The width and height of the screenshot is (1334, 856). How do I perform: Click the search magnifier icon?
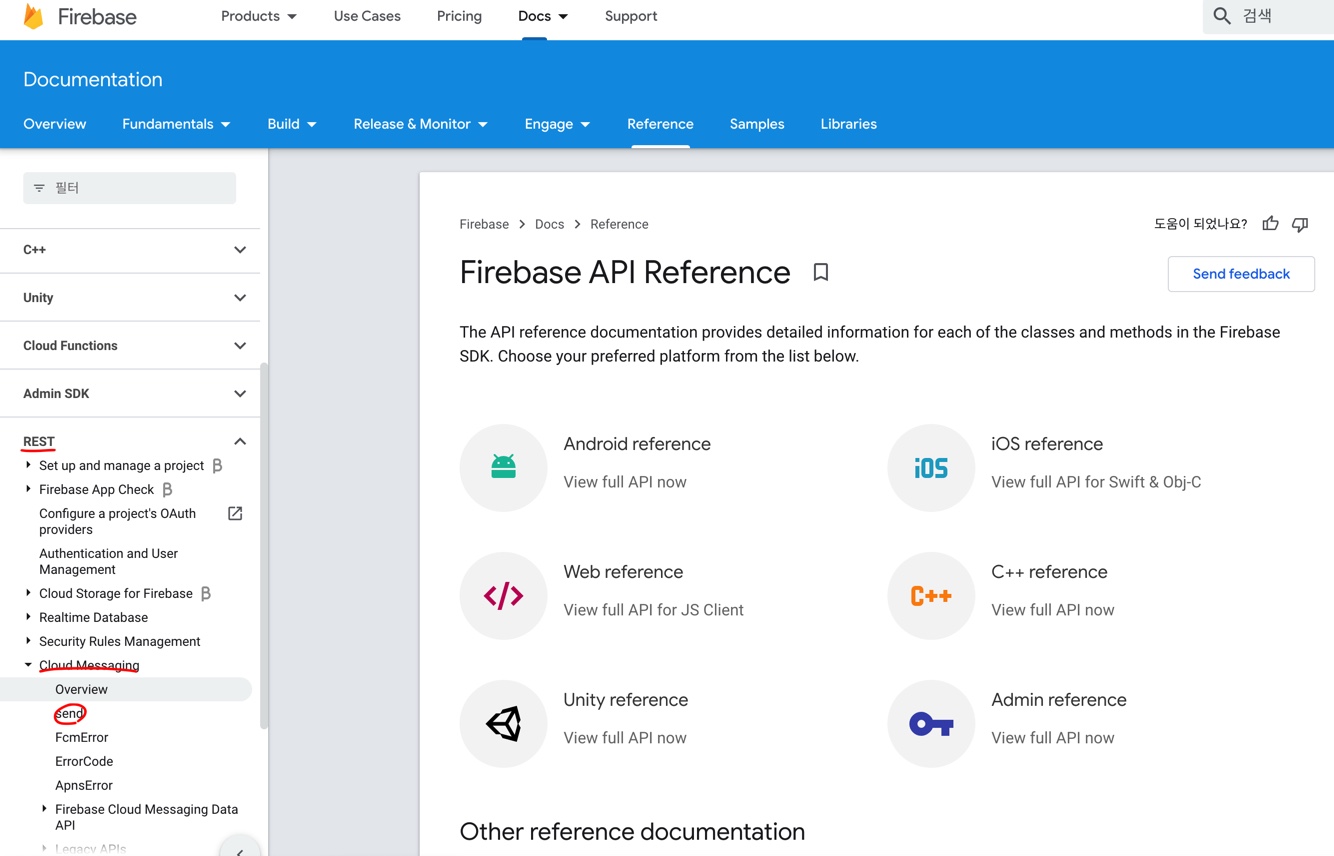point(1222,16)
